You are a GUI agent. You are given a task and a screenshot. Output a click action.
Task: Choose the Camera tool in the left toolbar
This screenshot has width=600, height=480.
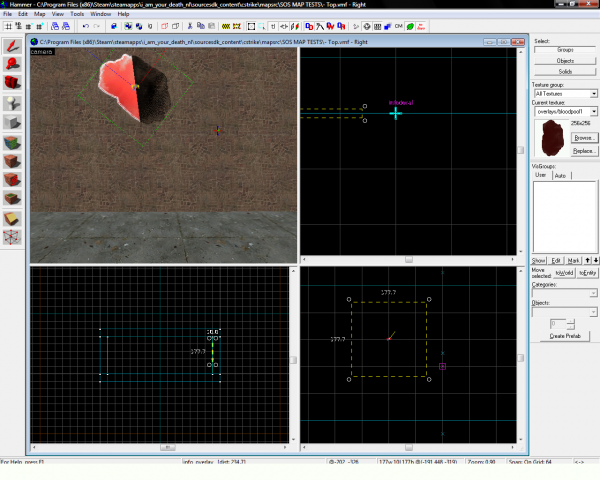pyautogui.click(x=12, y=84)
